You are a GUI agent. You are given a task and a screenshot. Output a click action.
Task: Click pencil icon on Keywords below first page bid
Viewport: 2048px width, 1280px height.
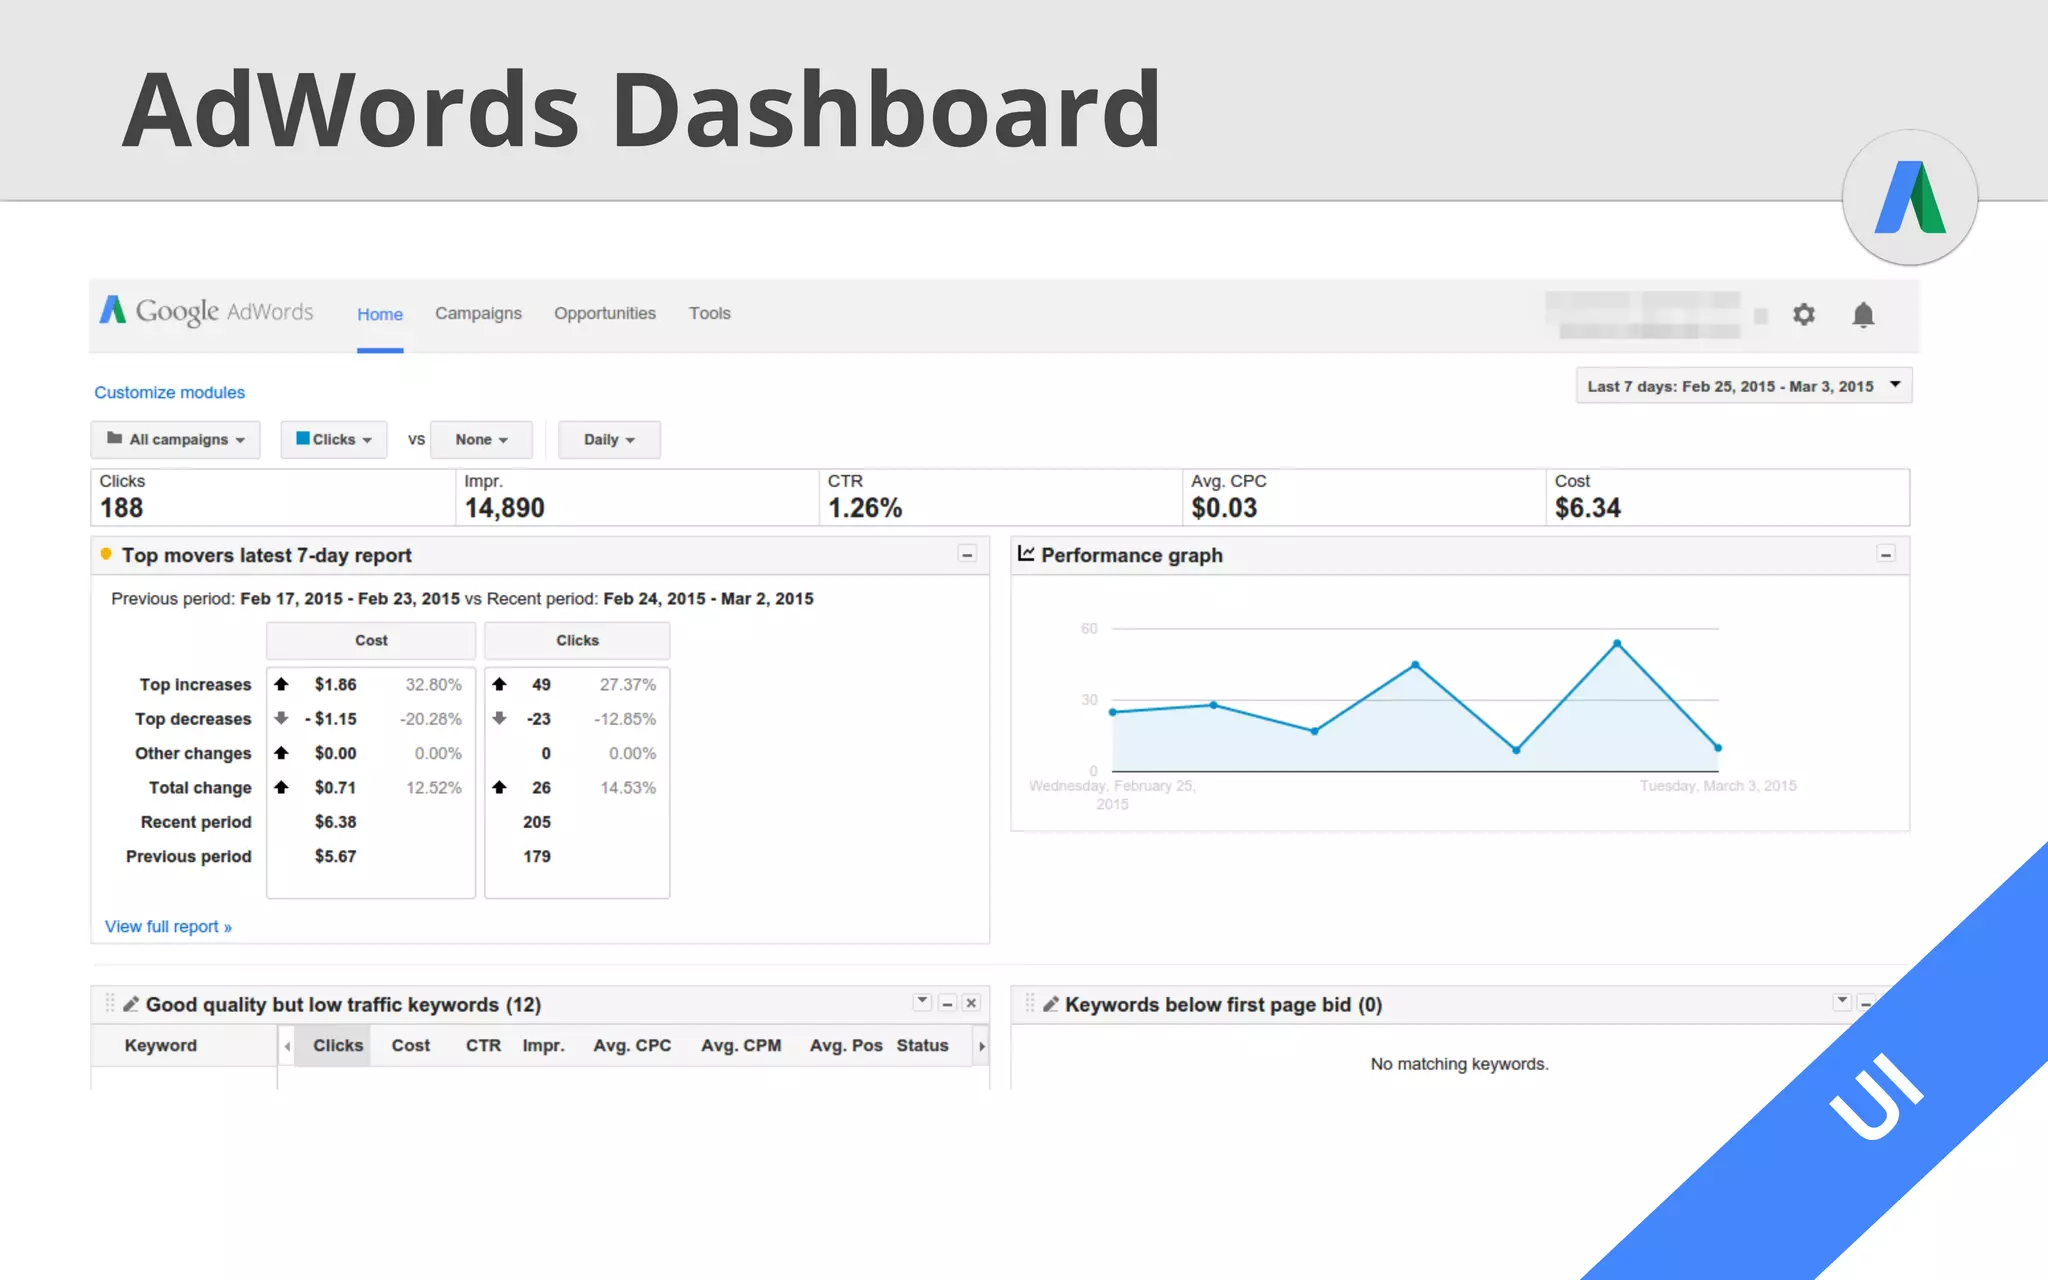click(x=1050, y=1004)
